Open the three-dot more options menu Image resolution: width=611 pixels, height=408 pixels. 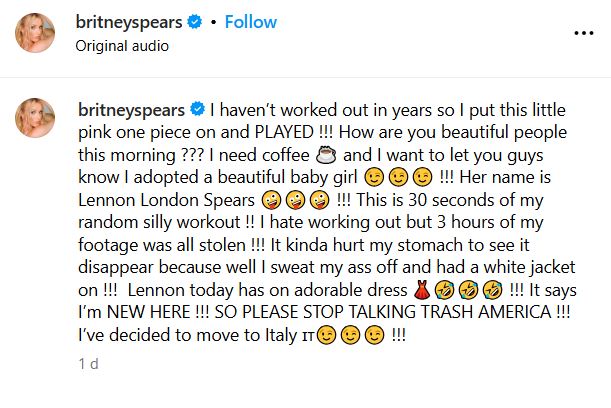tap(583, 32)
